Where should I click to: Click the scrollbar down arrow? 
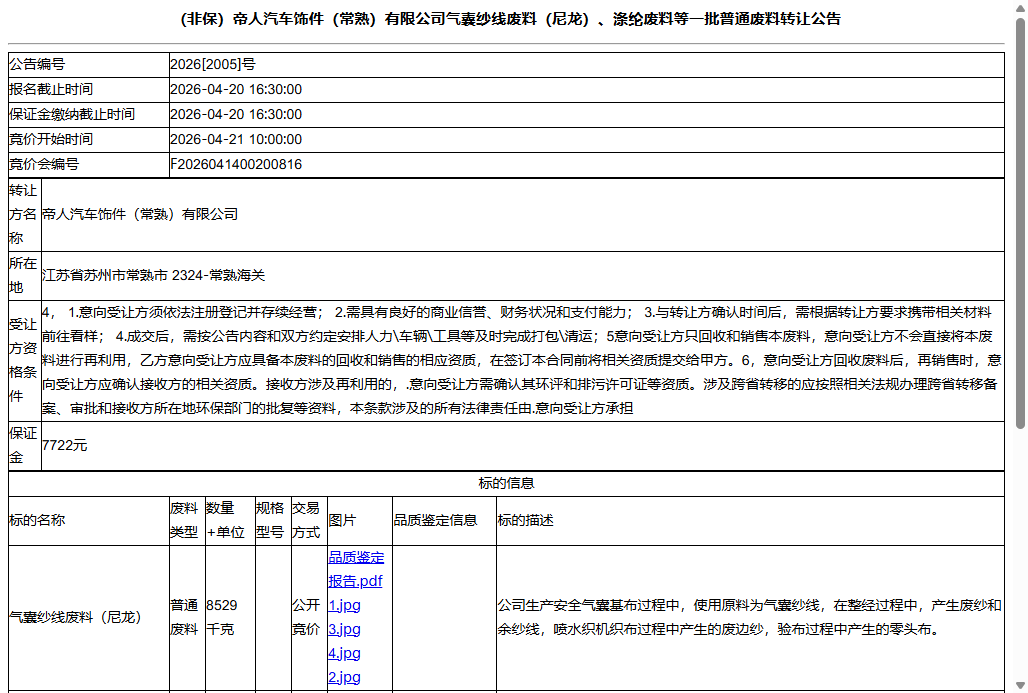click(x=1020, y=686)
